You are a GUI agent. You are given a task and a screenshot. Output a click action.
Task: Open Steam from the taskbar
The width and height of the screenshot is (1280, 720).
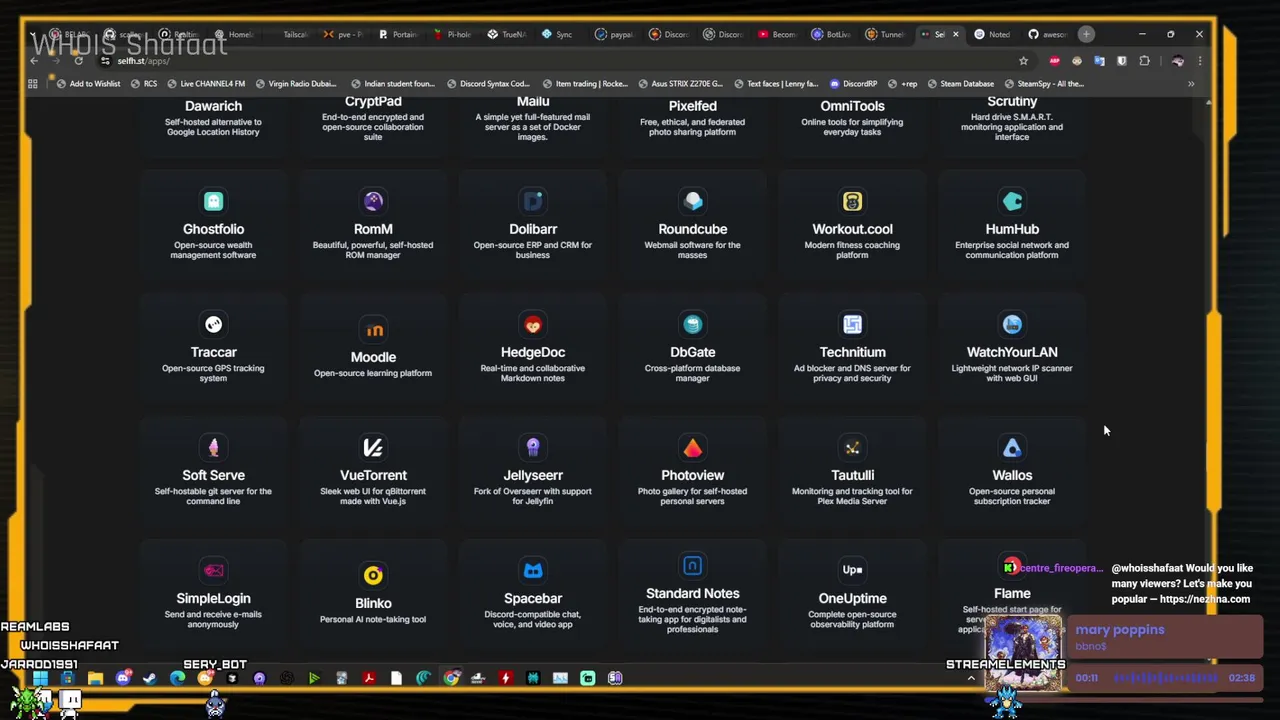pyautogui.click(x=150, y=678)
